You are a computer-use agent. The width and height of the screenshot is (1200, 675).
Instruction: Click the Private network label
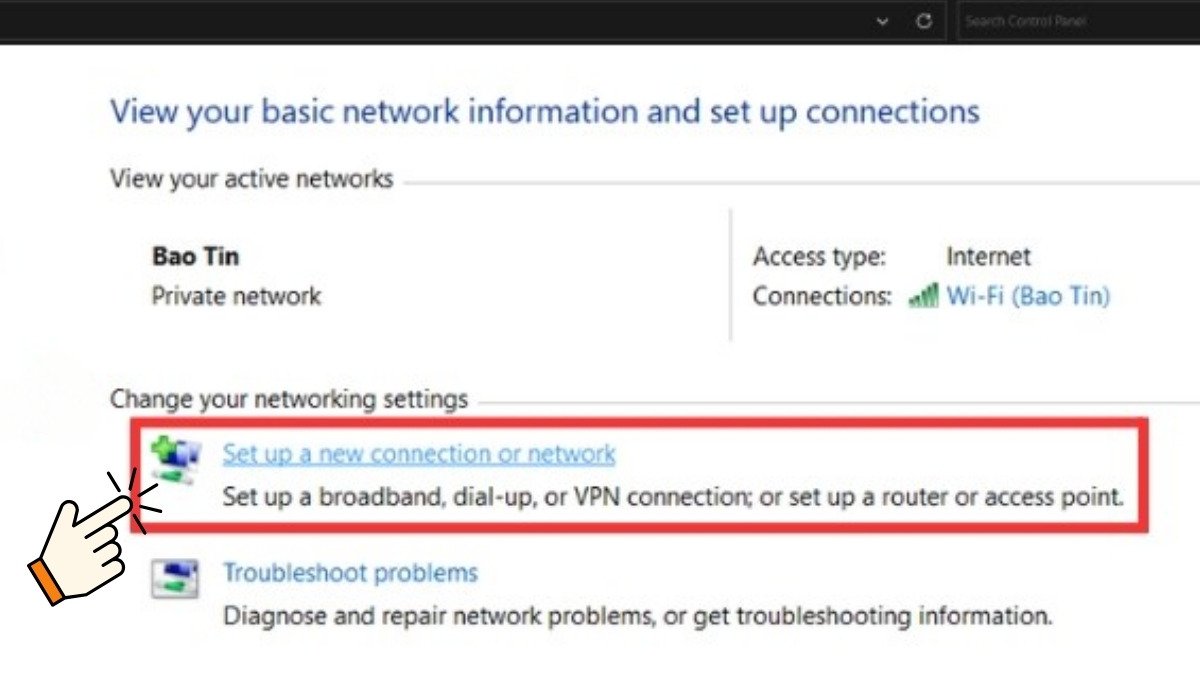(x=236, y=296)
